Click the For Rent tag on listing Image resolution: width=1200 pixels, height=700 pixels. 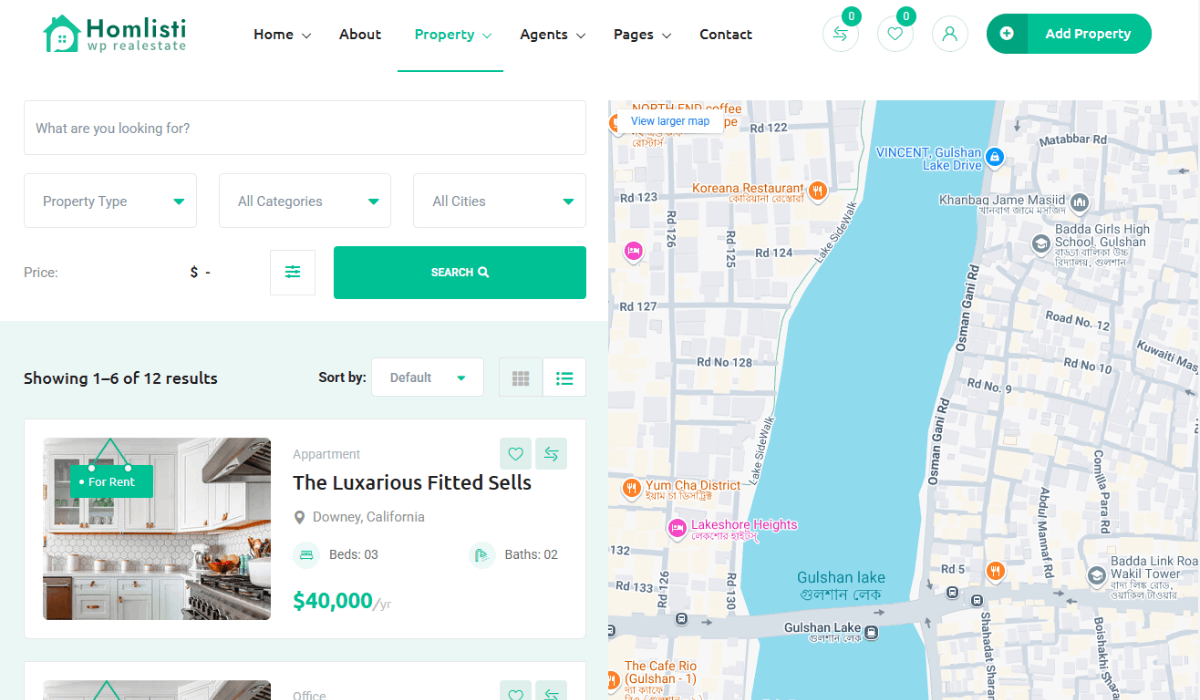(x=111, y=482)
